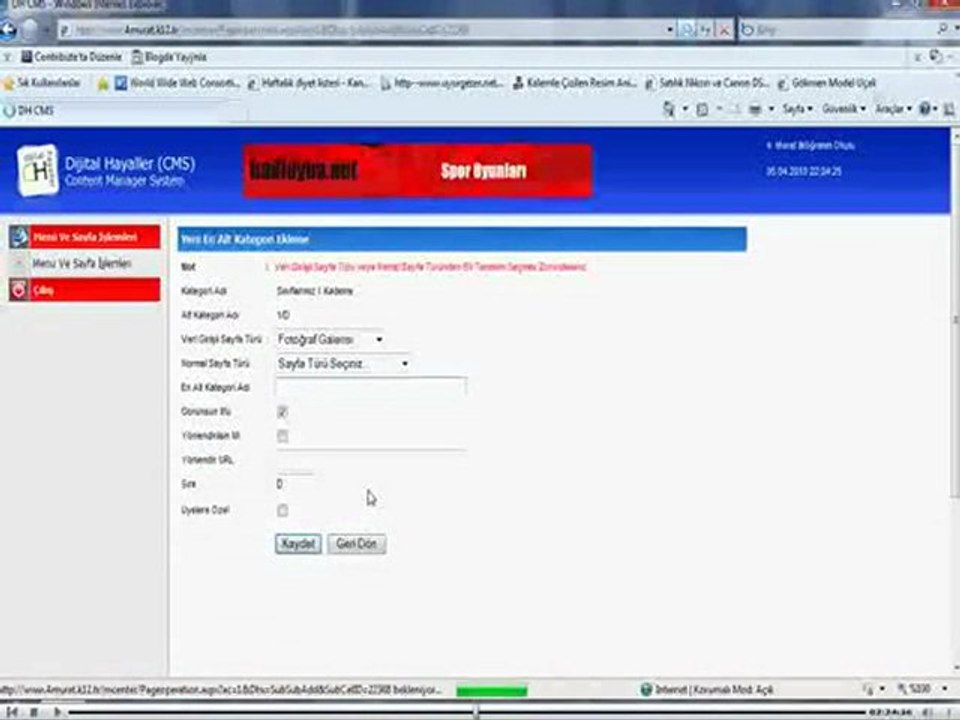Open the Sayfa command bar menu
Screen dimensions: 960x720
pos(797,109)
